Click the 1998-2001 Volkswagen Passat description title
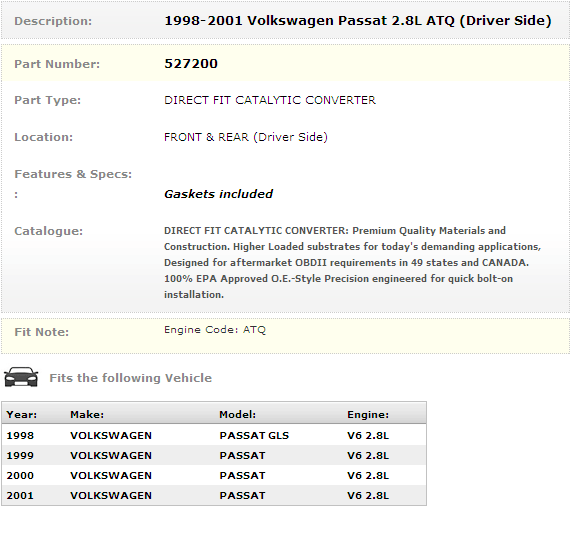The image size is (570, 537). click(358, 21)
